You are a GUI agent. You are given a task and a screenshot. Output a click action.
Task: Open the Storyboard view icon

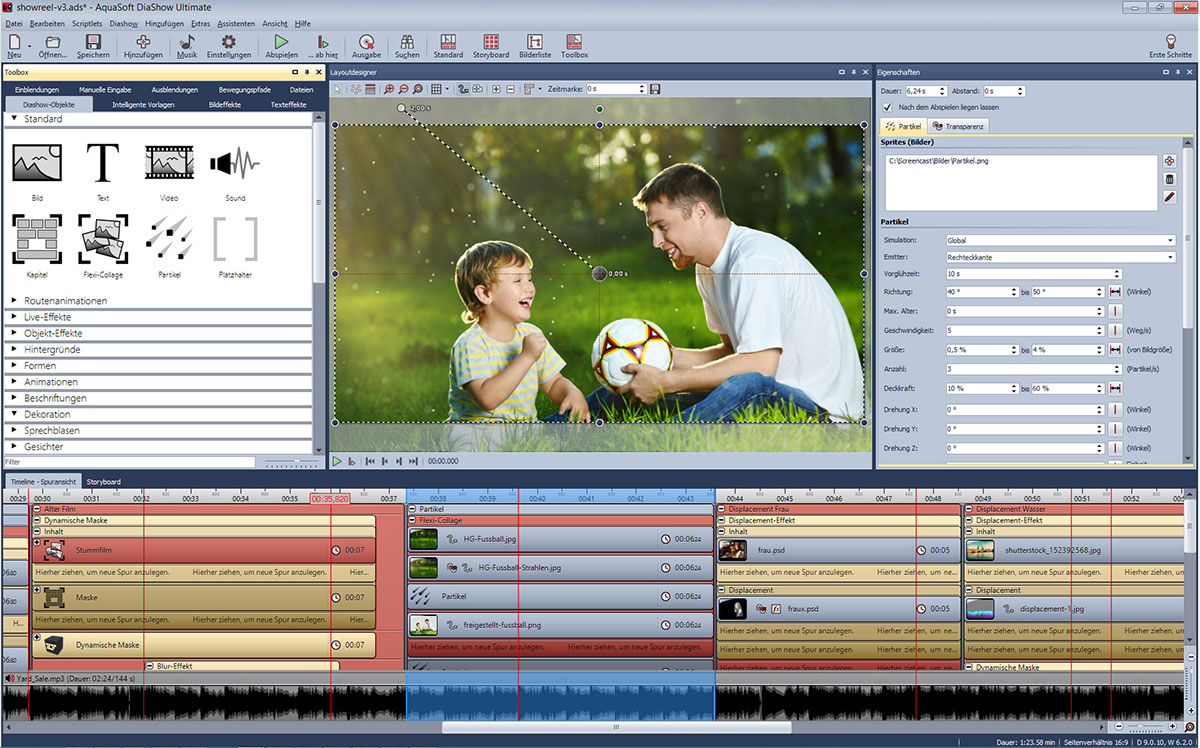tap(491, 43)
